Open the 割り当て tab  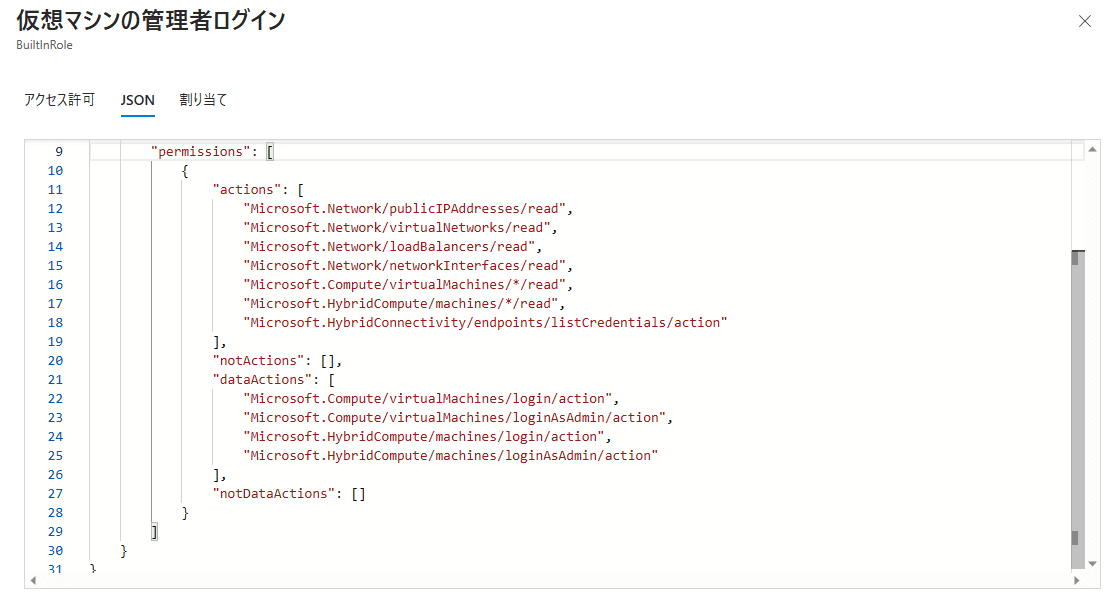203,100
